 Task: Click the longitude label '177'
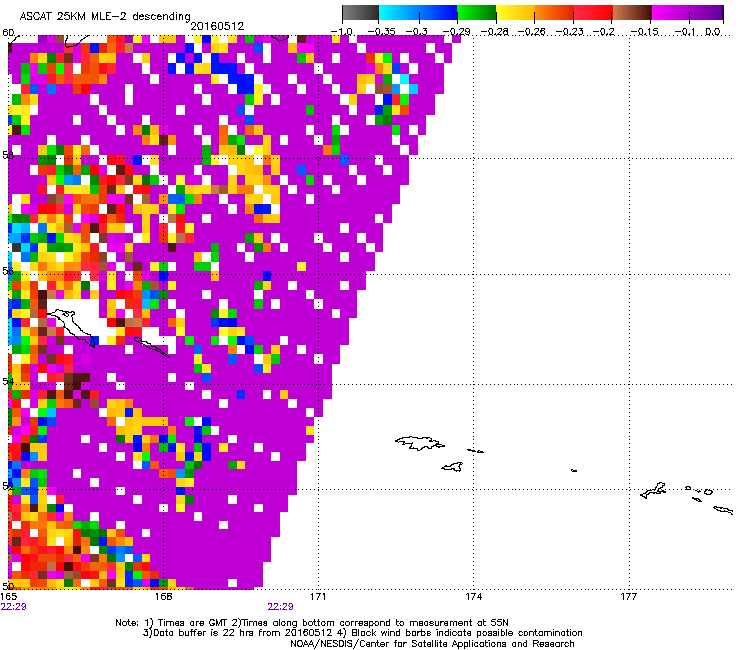point(629,597)
